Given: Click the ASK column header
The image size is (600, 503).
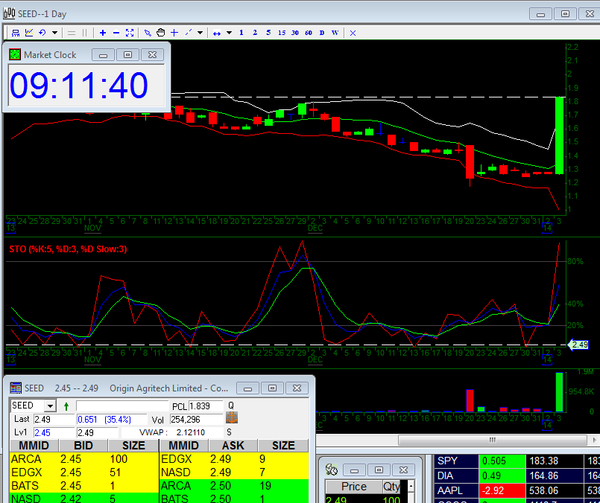Looking at the screenshot, I should tap(228, 445).
